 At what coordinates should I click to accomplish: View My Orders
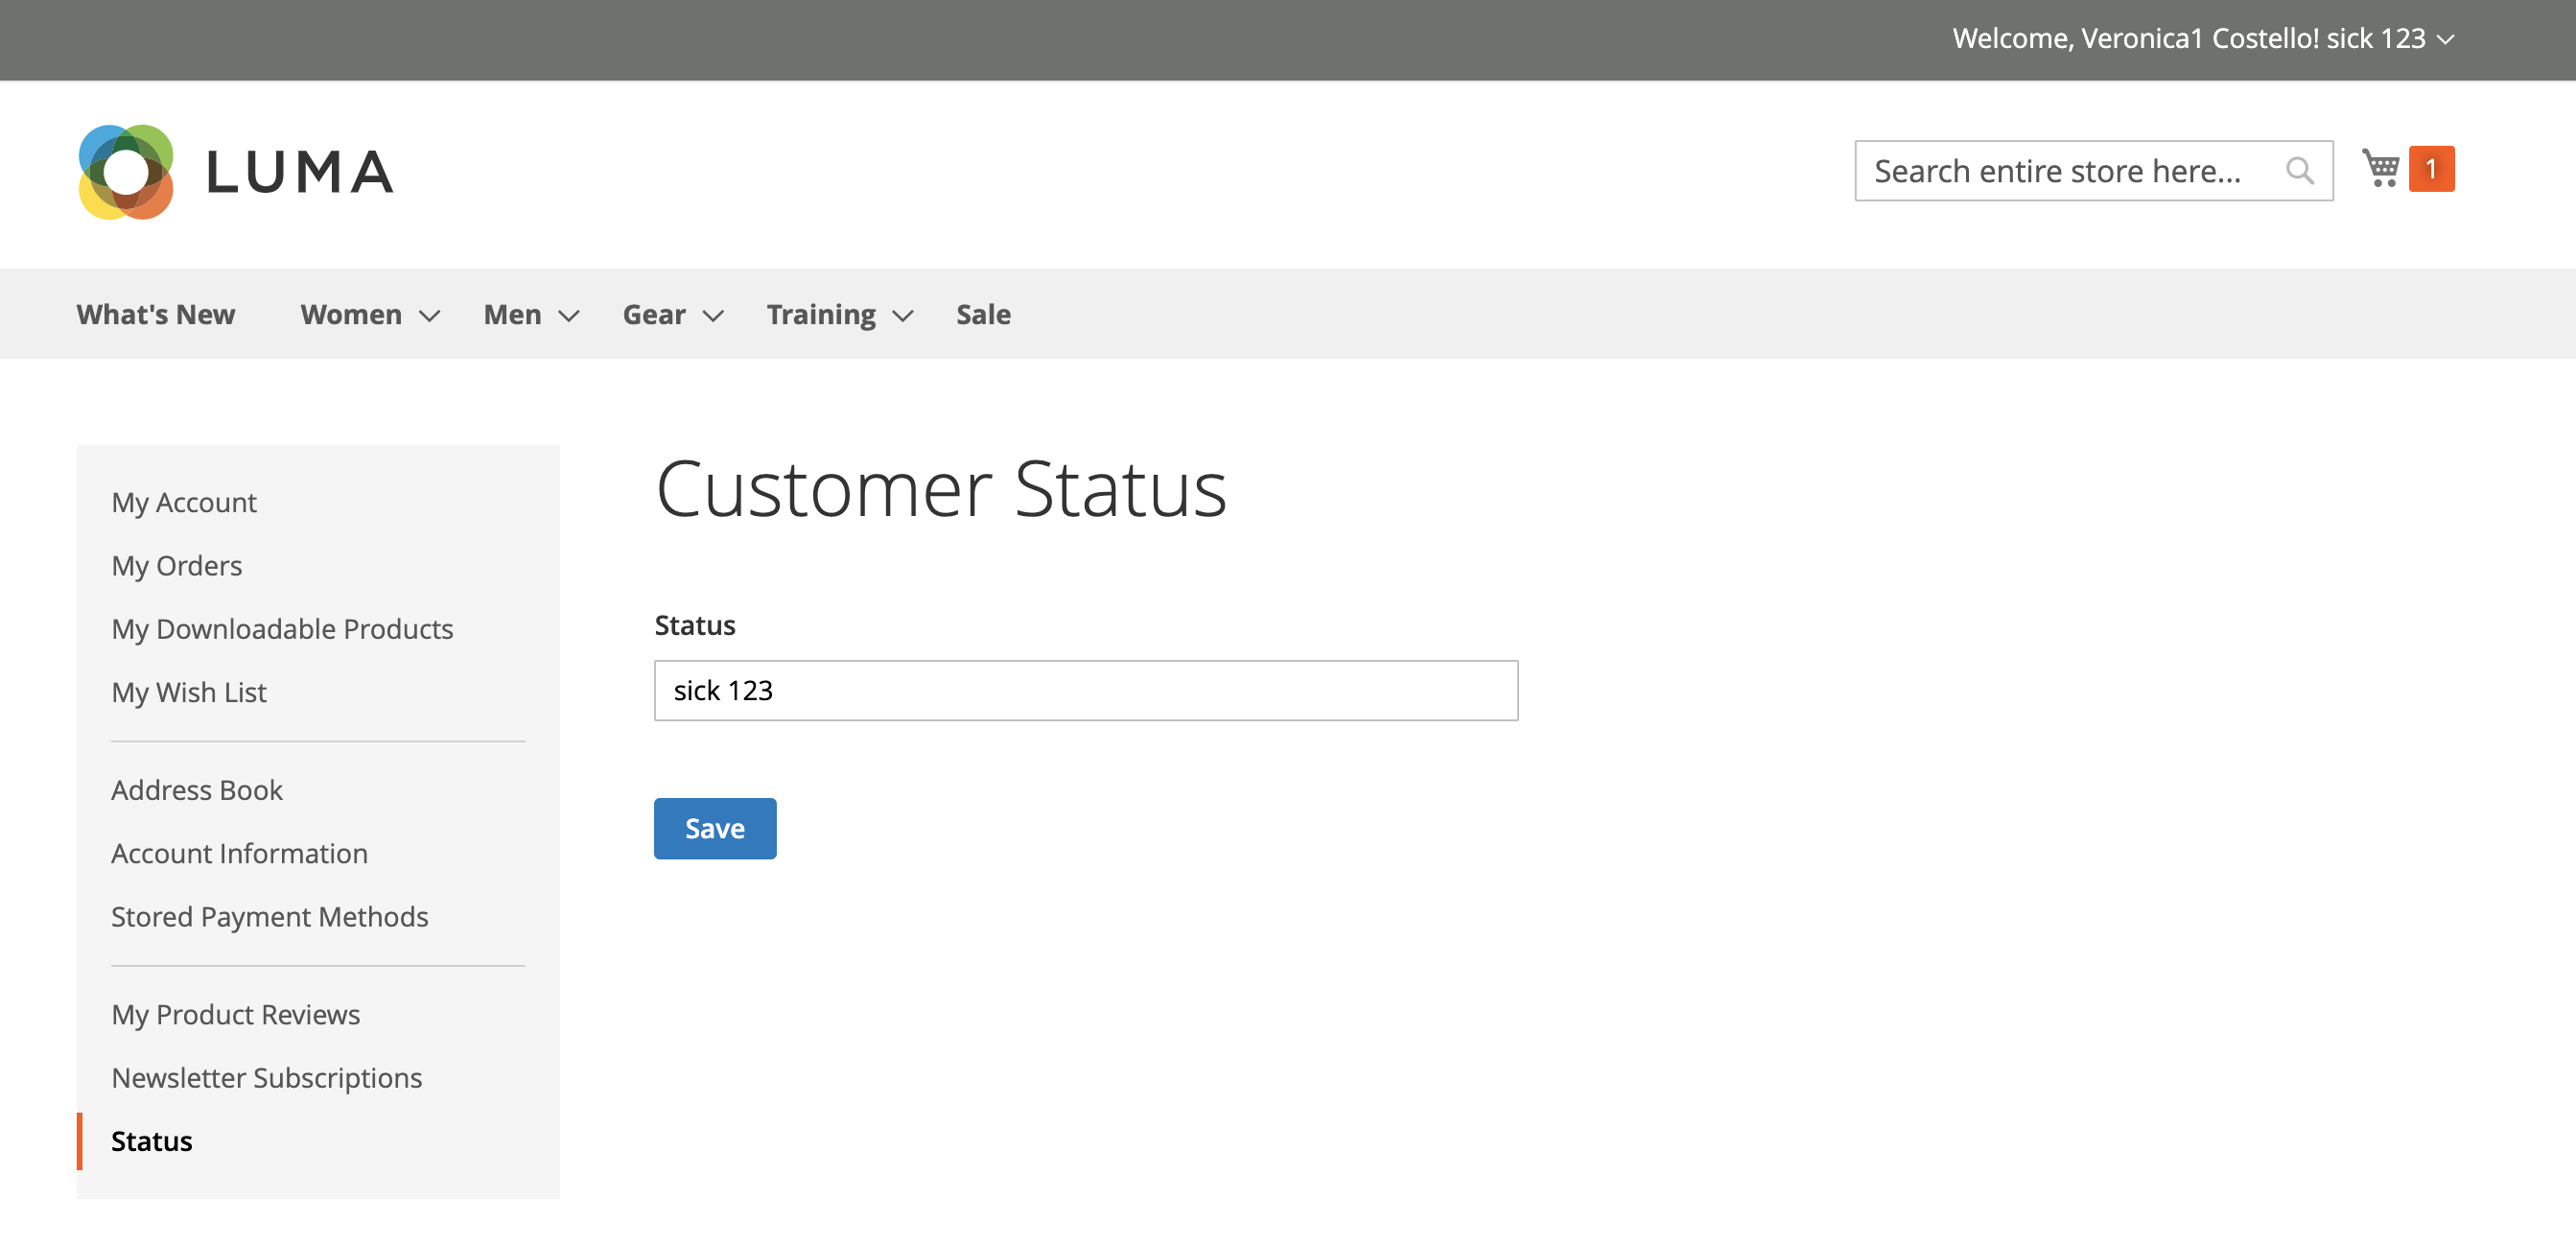tap(176, 565)
